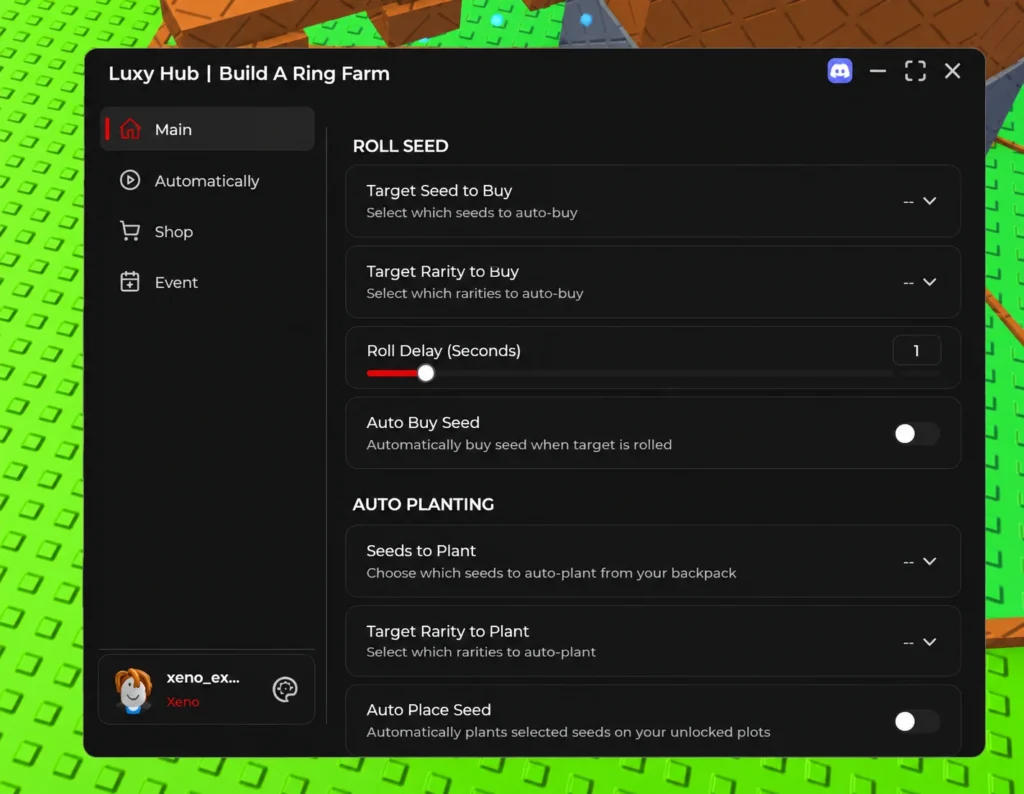
Task: Click the Shop cart icon
Action: coord(130,230)
